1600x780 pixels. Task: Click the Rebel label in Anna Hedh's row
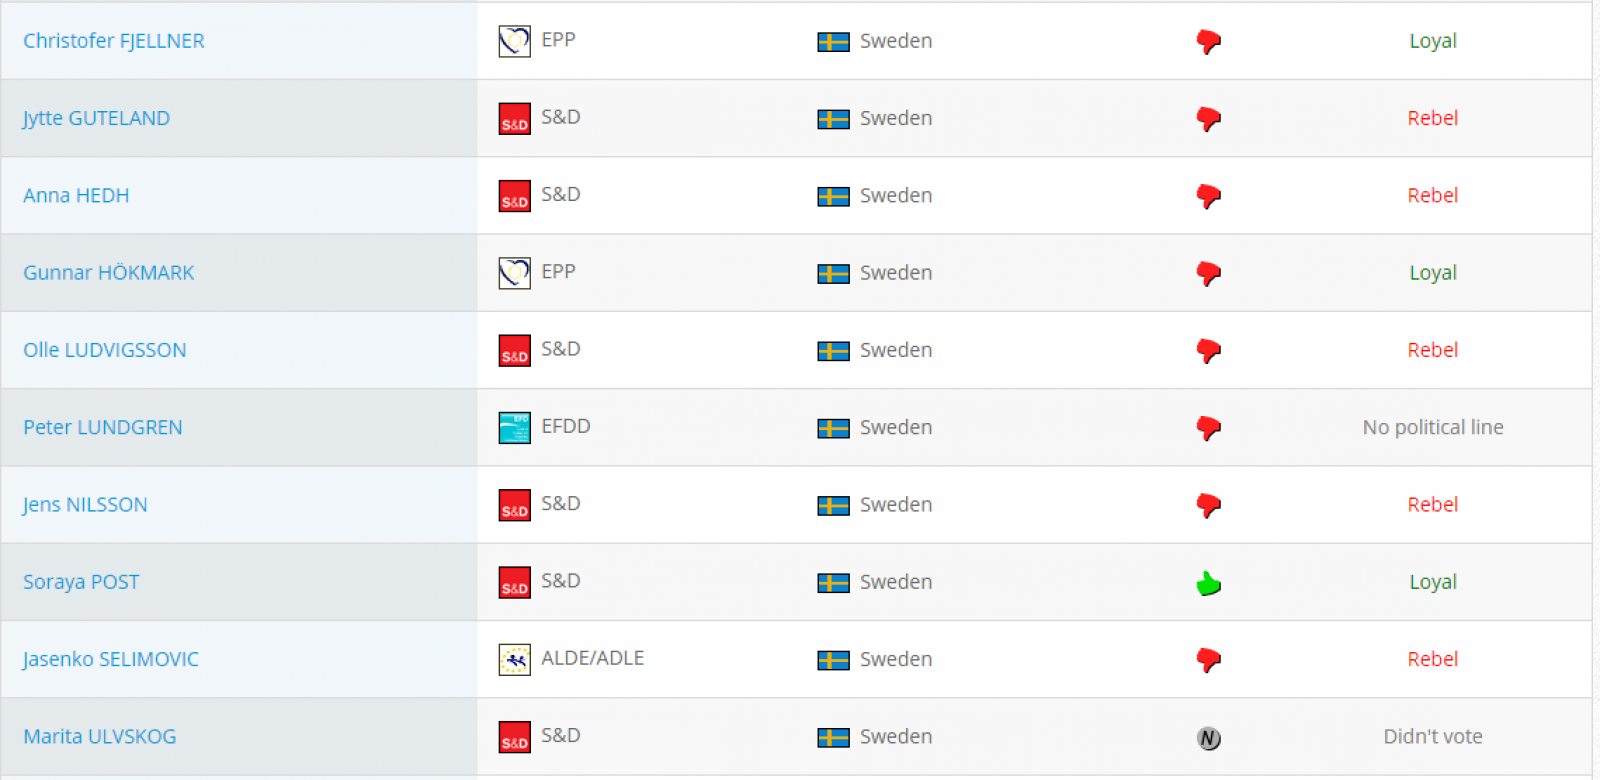[1433, 195]
